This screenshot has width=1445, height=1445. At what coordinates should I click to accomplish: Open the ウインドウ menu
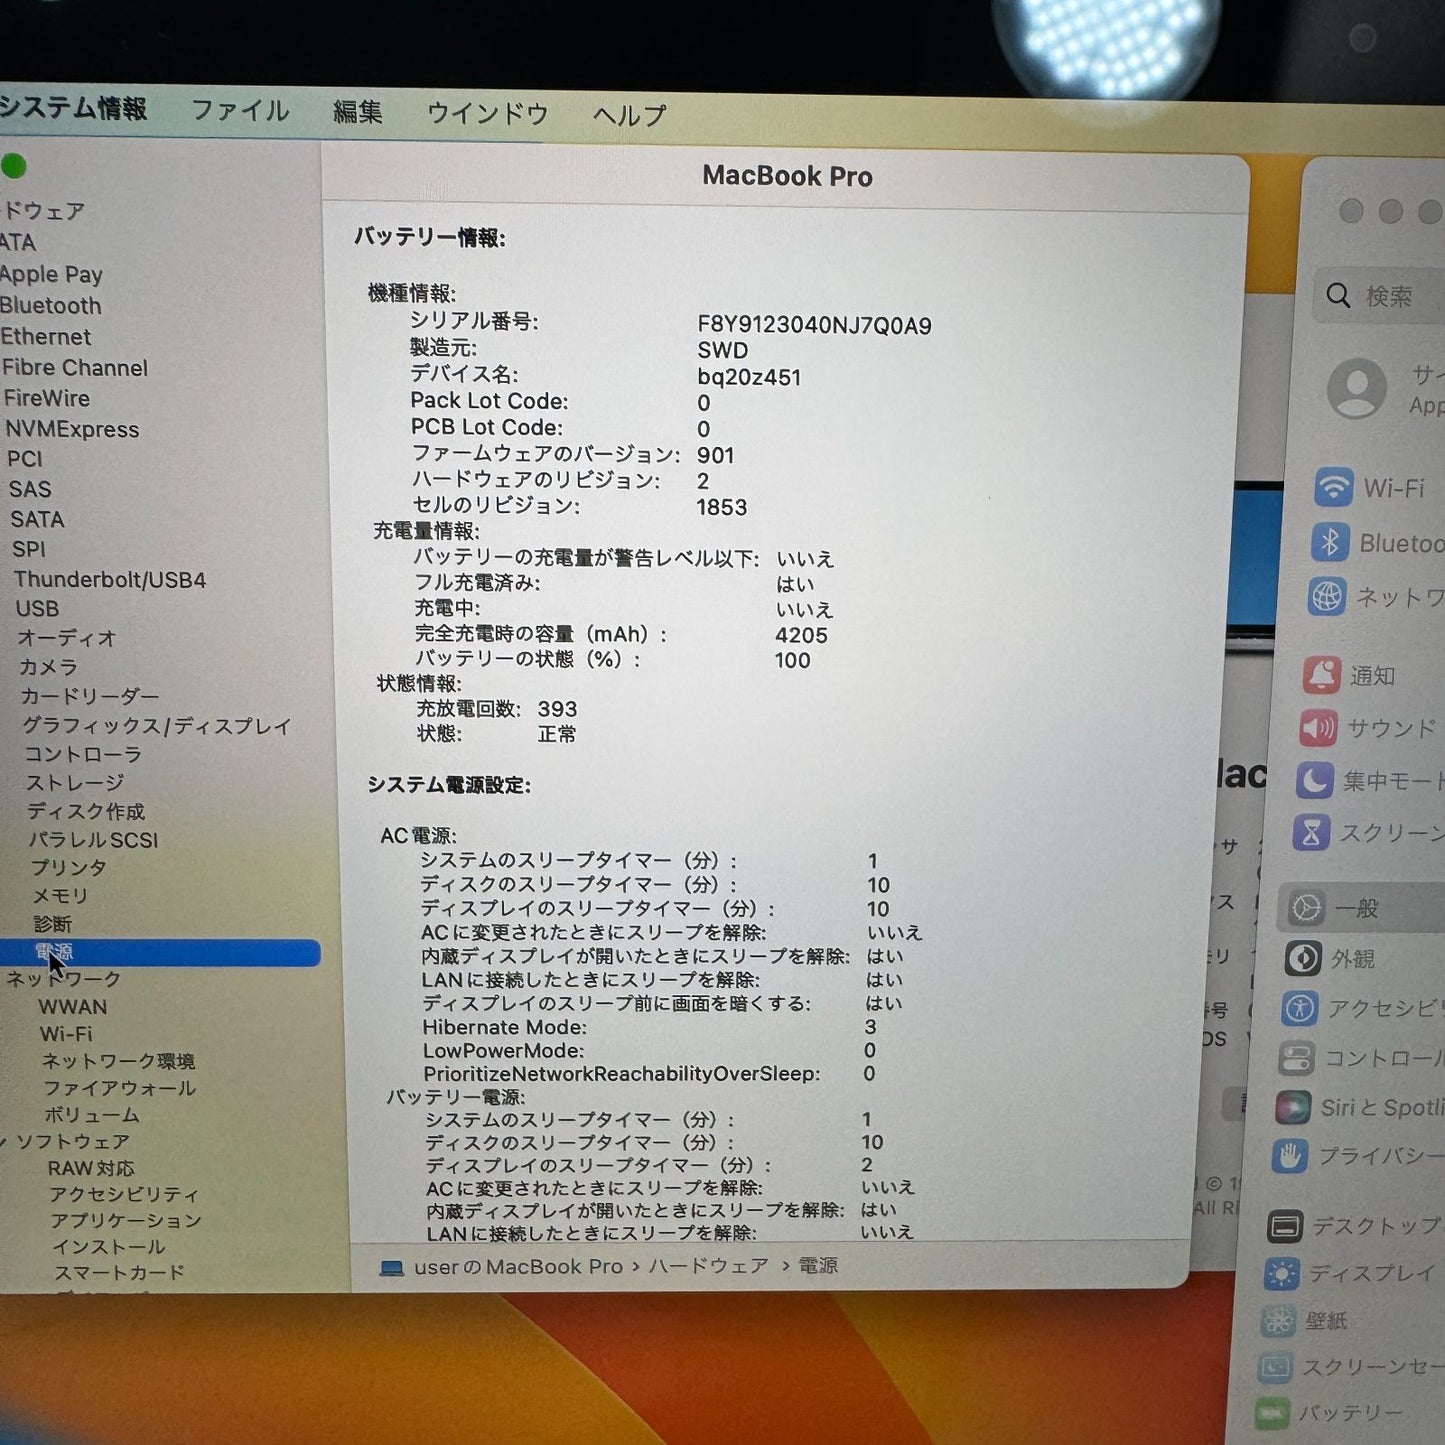click(487, 114)
